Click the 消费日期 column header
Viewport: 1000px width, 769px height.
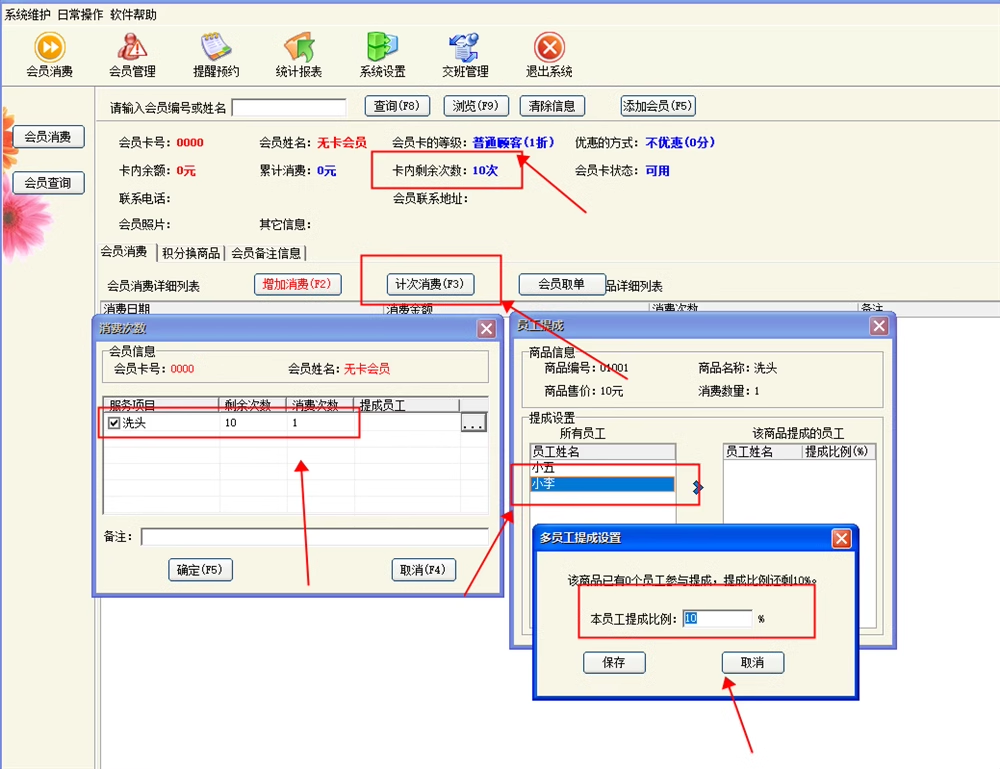[x=242, y=309]
